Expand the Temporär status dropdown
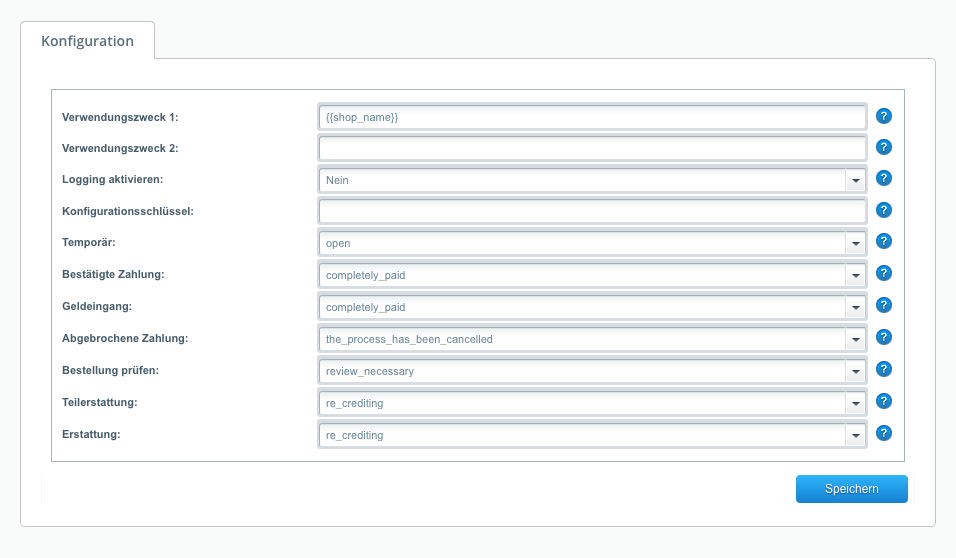This screenshot has width=956, height=558. [x=855, y=243]
